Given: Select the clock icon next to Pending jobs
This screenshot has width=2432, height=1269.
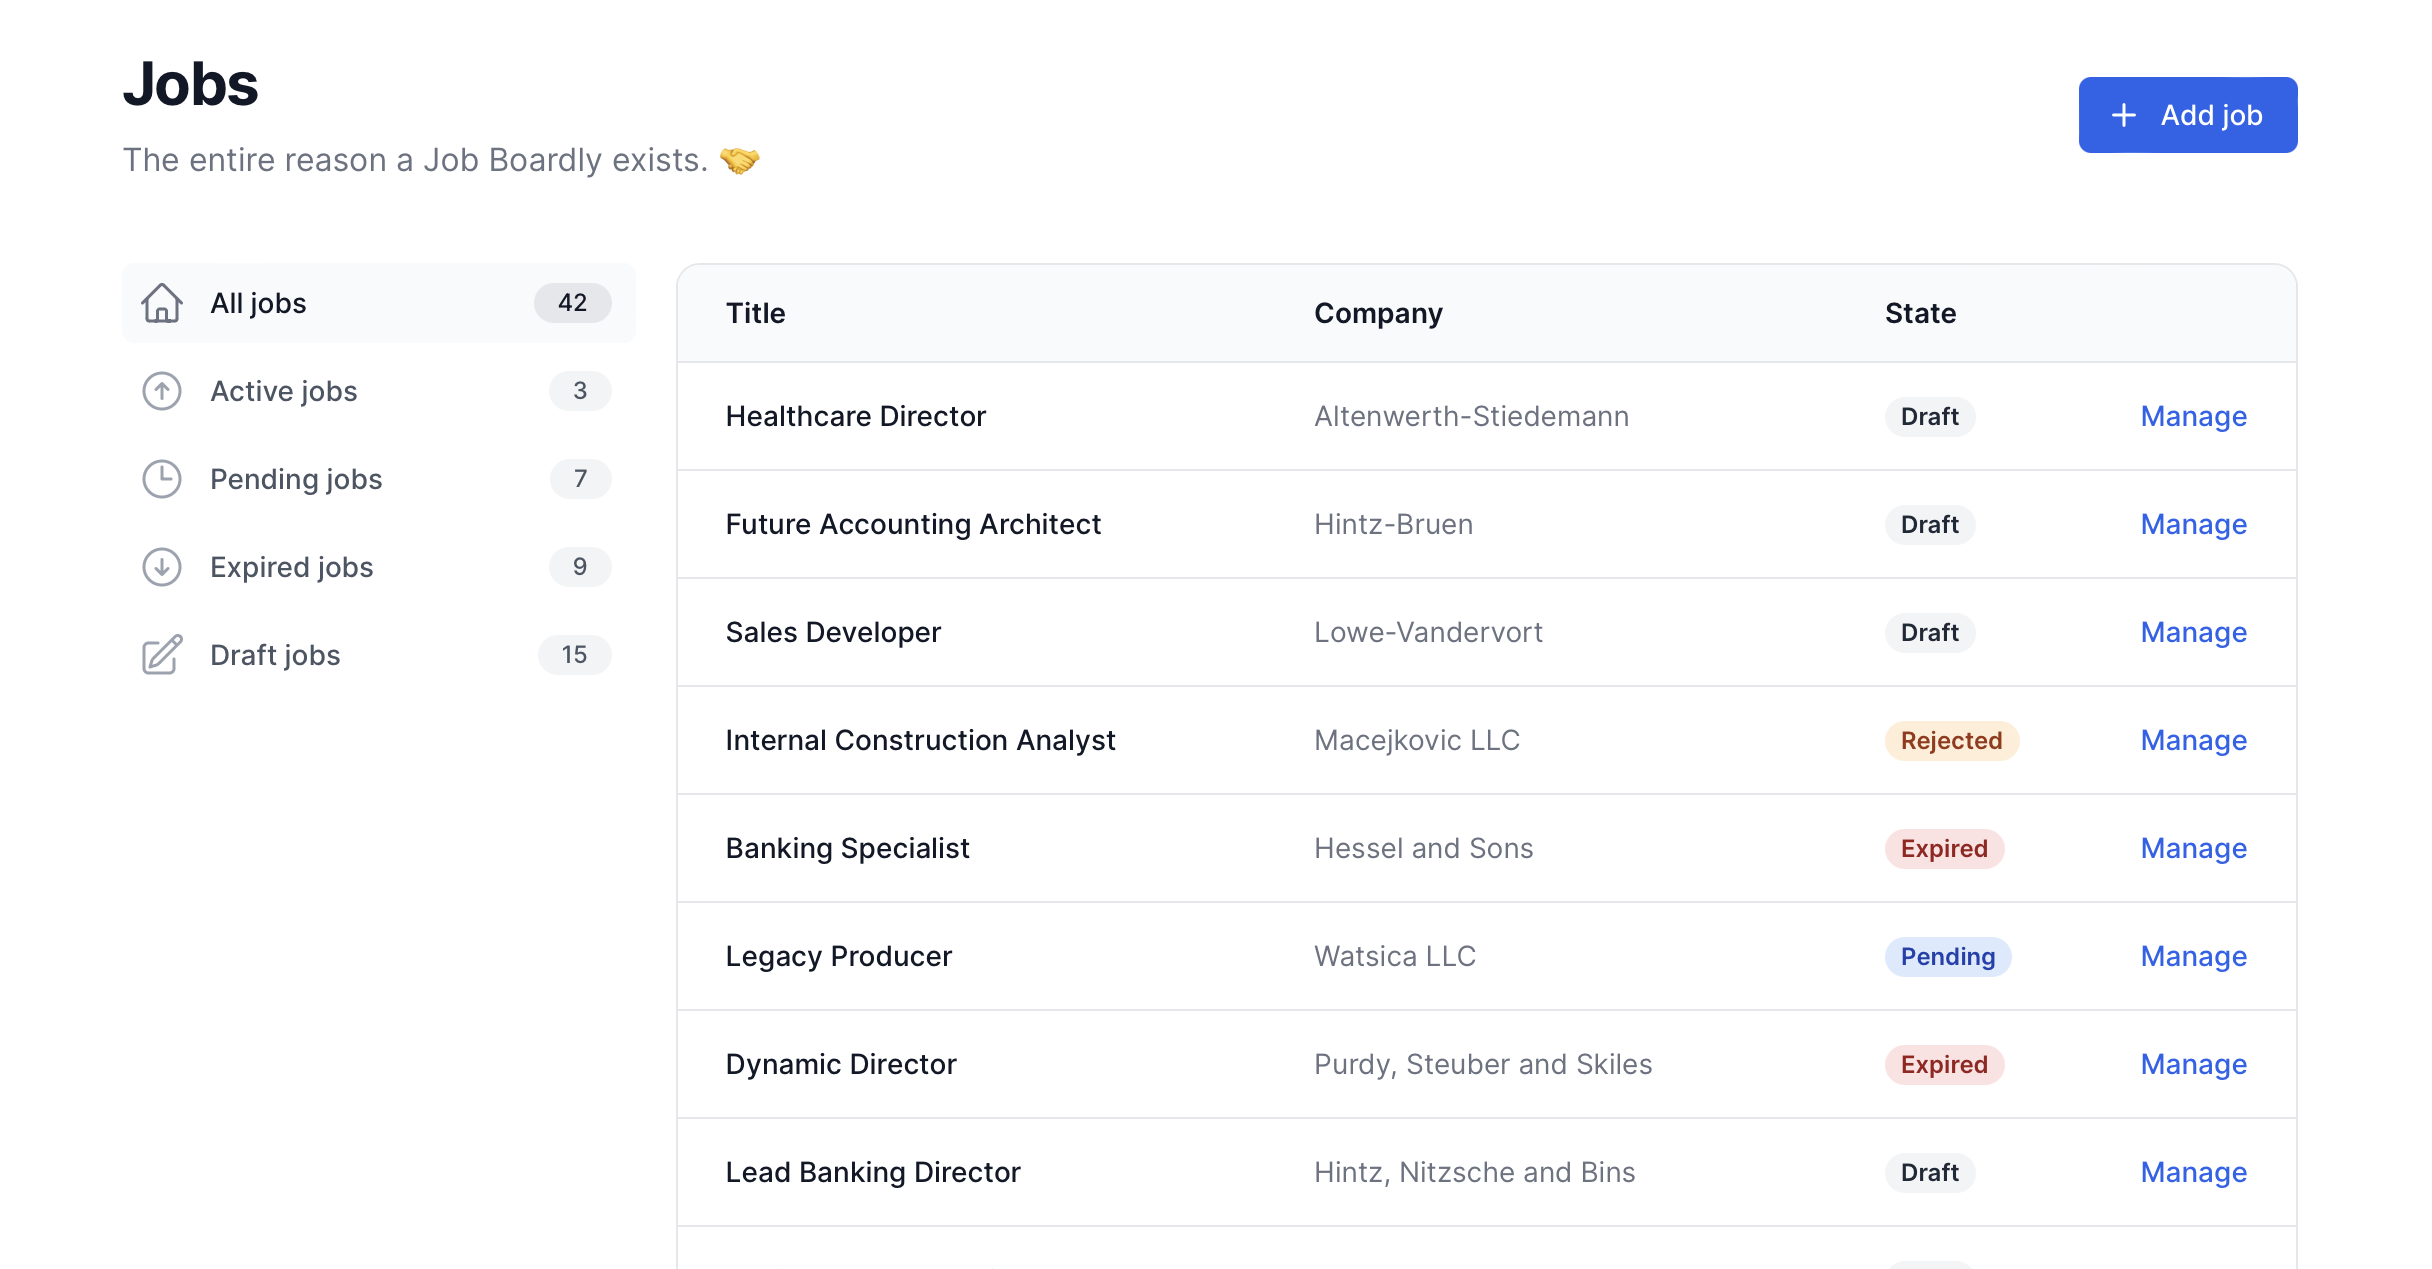Looking at the screenshot, I should tap(162, 479).
